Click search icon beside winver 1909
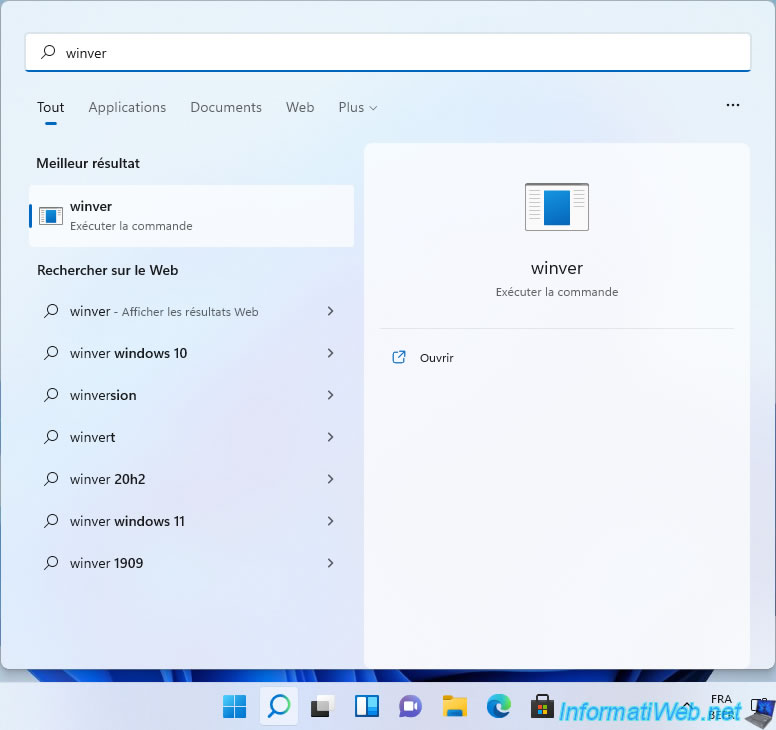The height and width of the screenshot is (730, 776). [x=51, y=563]
